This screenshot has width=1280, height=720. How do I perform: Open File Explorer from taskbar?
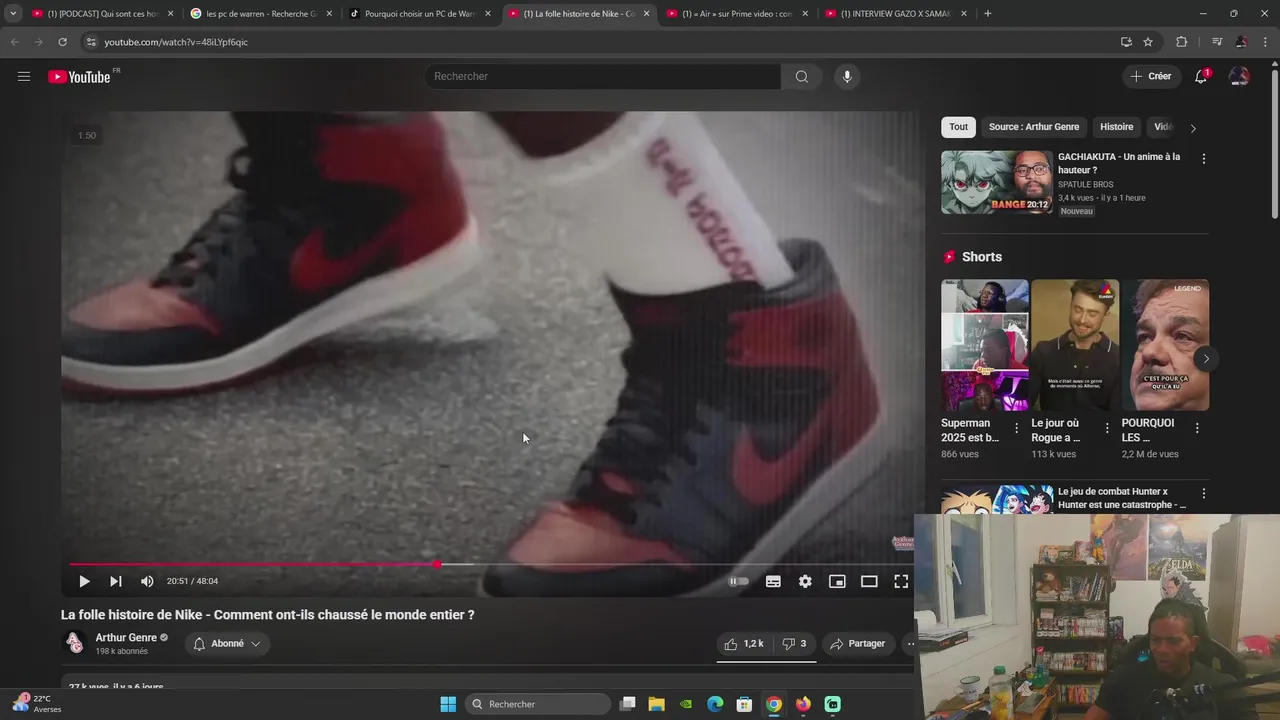point(657,704)
